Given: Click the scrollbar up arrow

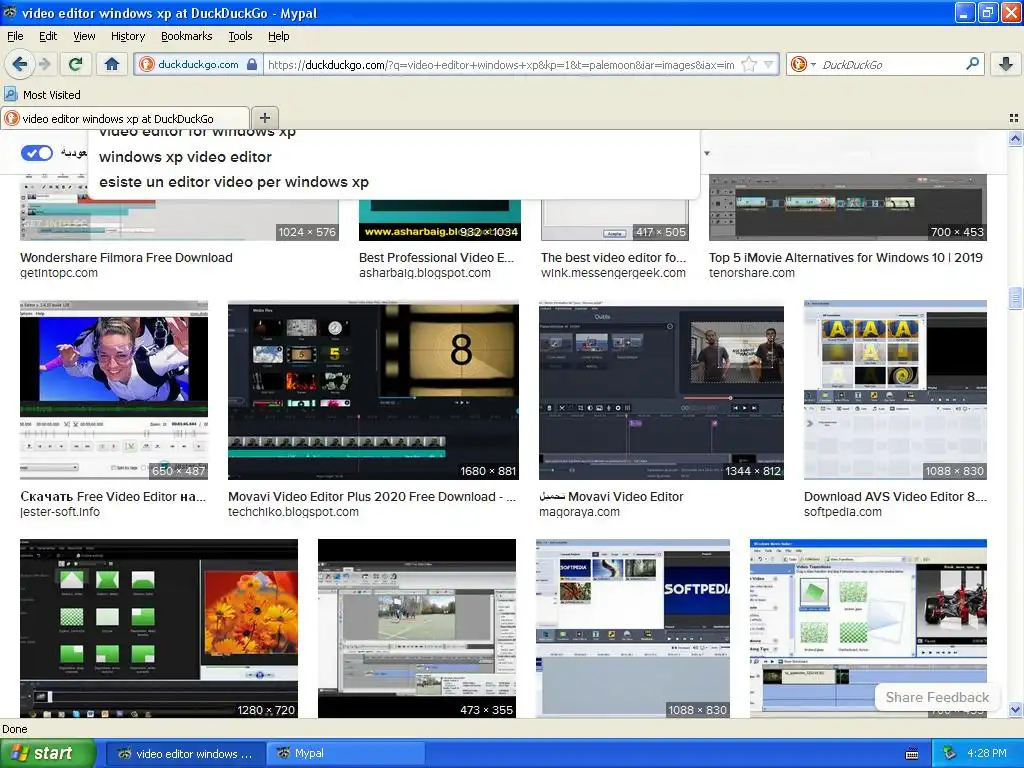Looking at the screenshot, I should point(1015,138).
